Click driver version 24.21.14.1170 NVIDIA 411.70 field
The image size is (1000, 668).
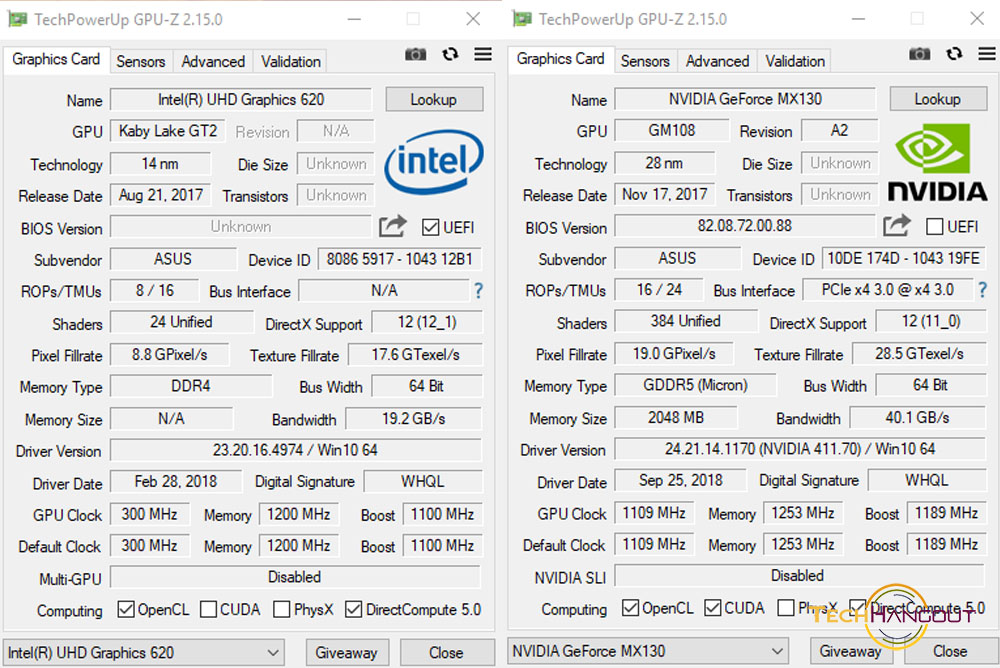[800, 449]
